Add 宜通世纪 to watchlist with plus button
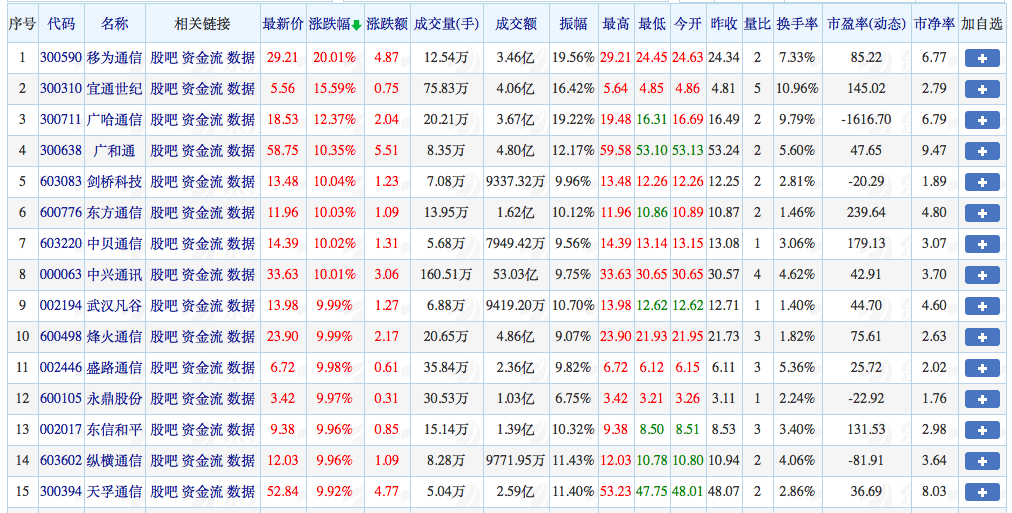The image size is (1012, 513). pos(982,89)
